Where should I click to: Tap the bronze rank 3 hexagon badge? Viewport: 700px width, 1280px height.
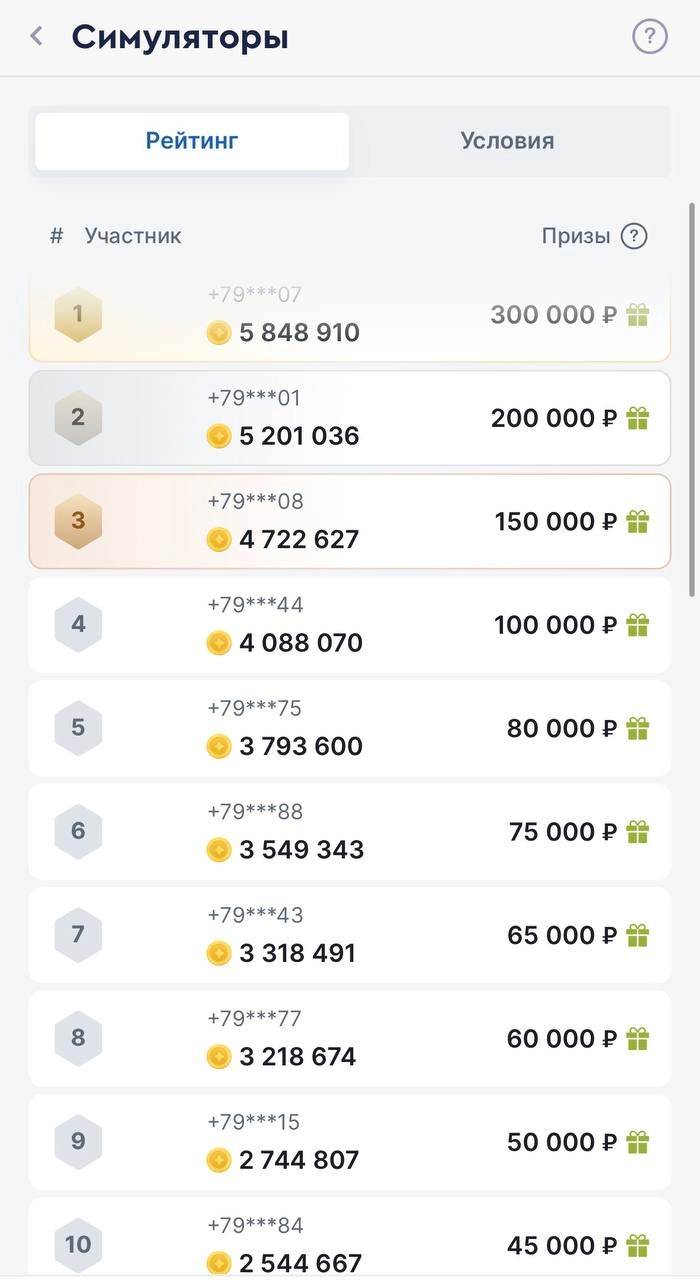78,521
